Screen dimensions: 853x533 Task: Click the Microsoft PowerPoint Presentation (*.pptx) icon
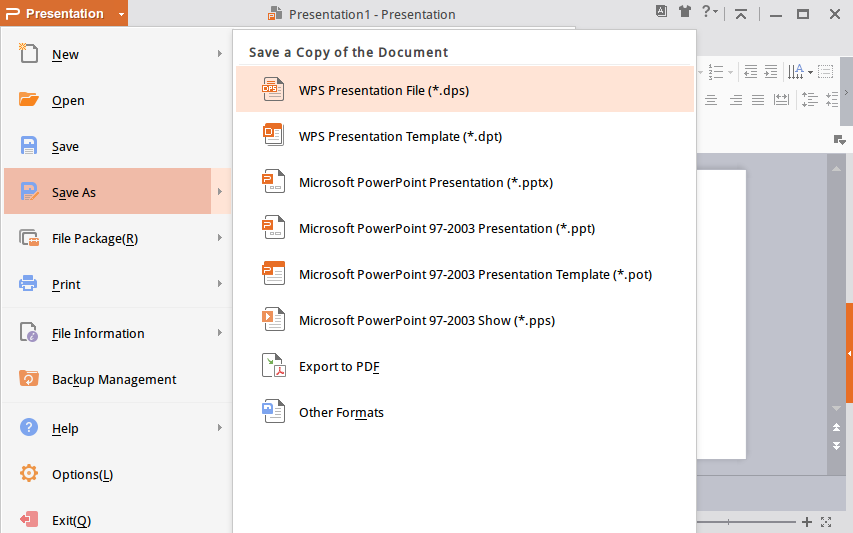274,181
